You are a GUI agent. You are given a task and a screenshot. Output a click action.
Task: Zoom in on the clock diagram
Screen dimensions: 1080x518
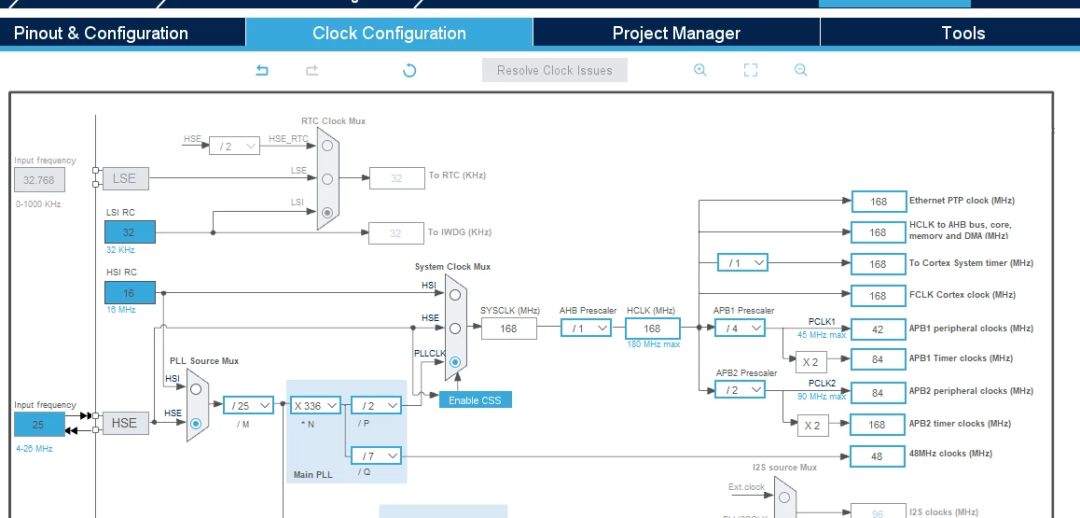pos(700,70)
